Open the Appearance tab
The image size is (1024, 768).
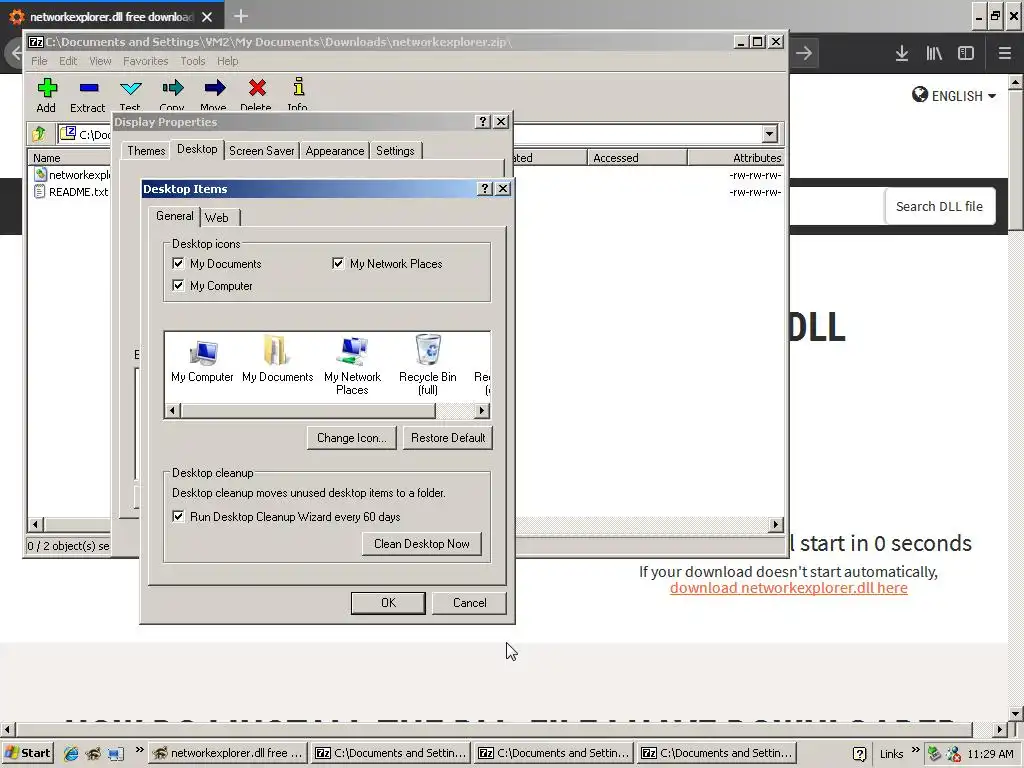click(x=335, y=151)
